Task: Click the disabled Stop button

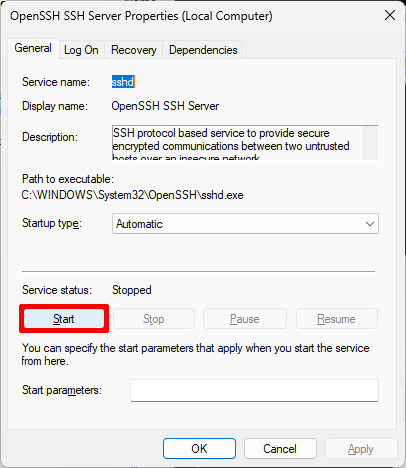Action: coord(154,319)
